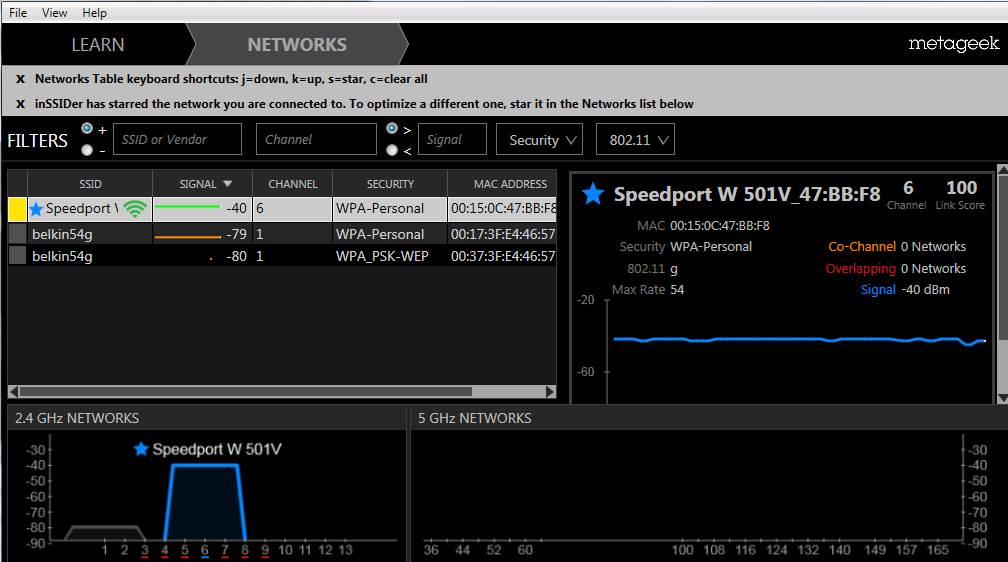1008x562 pixels.
Task: Select the less-than signal radio
Action: click(392, 150)
